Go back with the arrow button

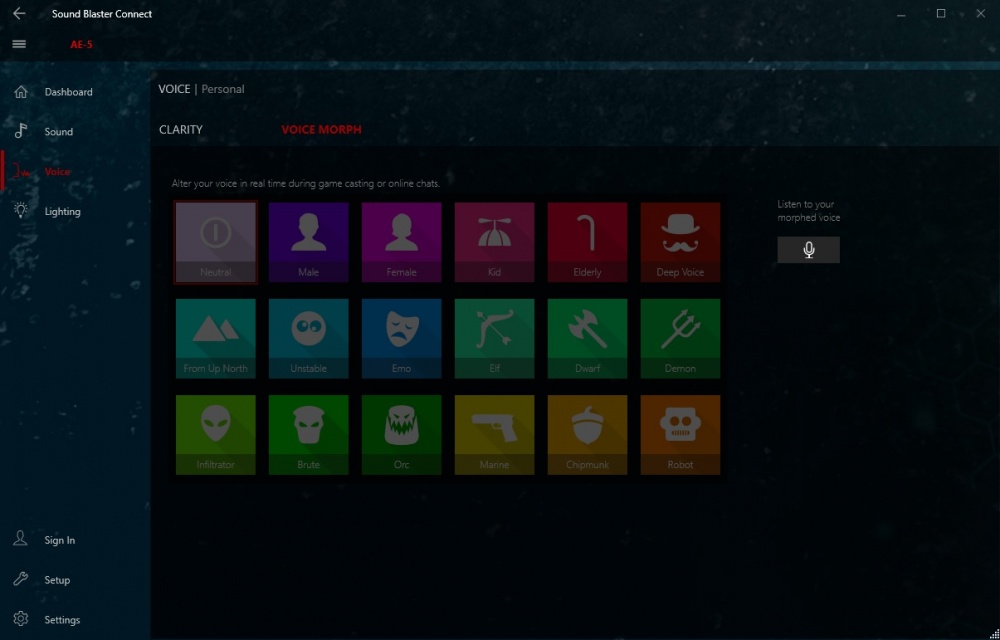[x=19, y=13]
